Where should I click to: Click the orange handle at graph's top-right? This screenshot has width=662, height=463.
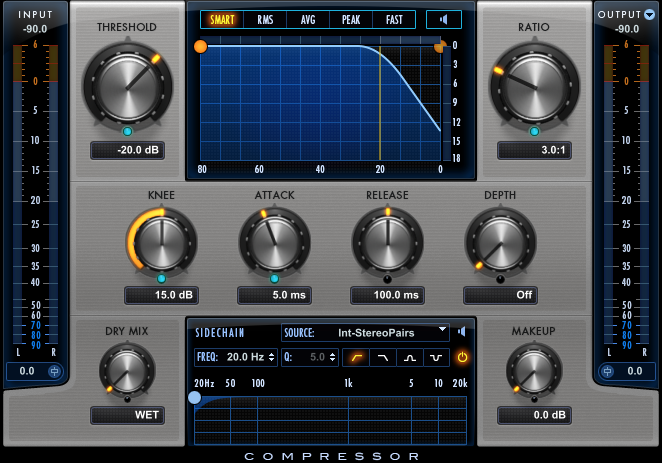coord(440,46)
